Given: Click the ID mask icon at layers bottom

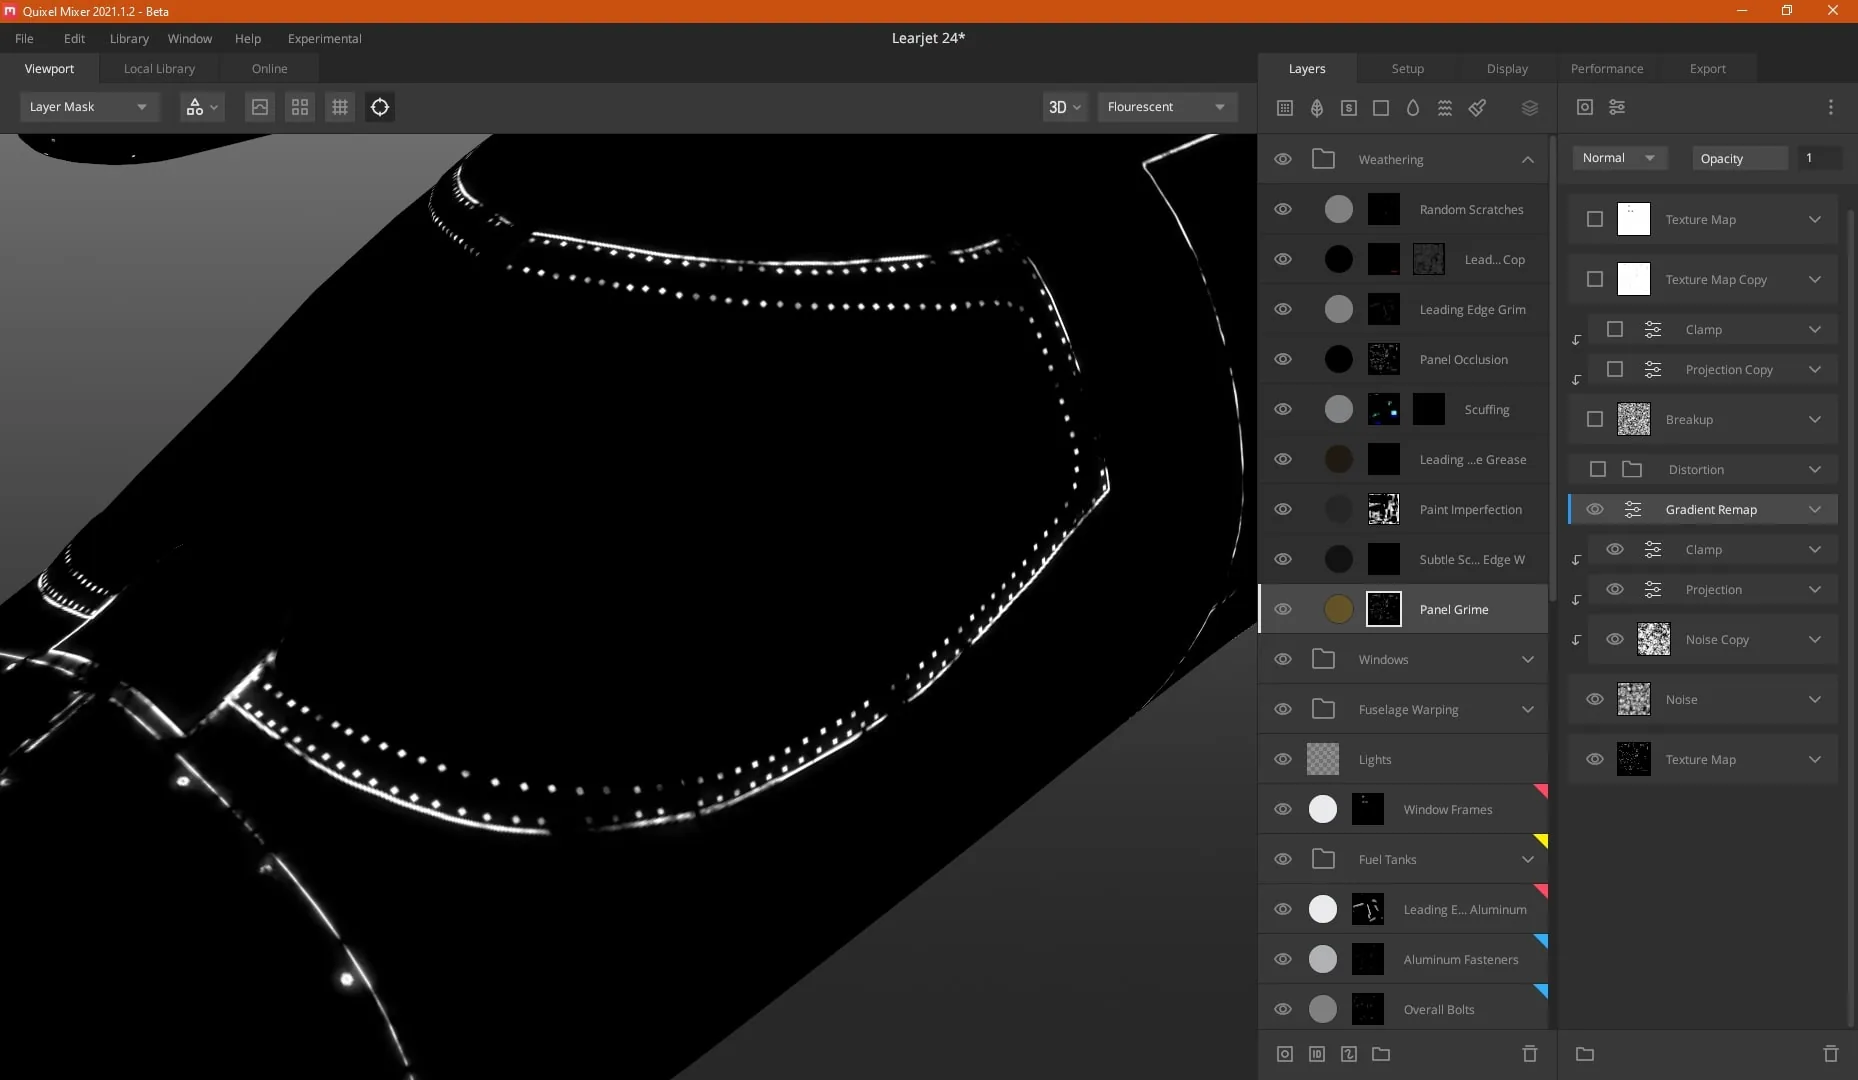Looking at the screenshot, I should pos(1317,1054).
